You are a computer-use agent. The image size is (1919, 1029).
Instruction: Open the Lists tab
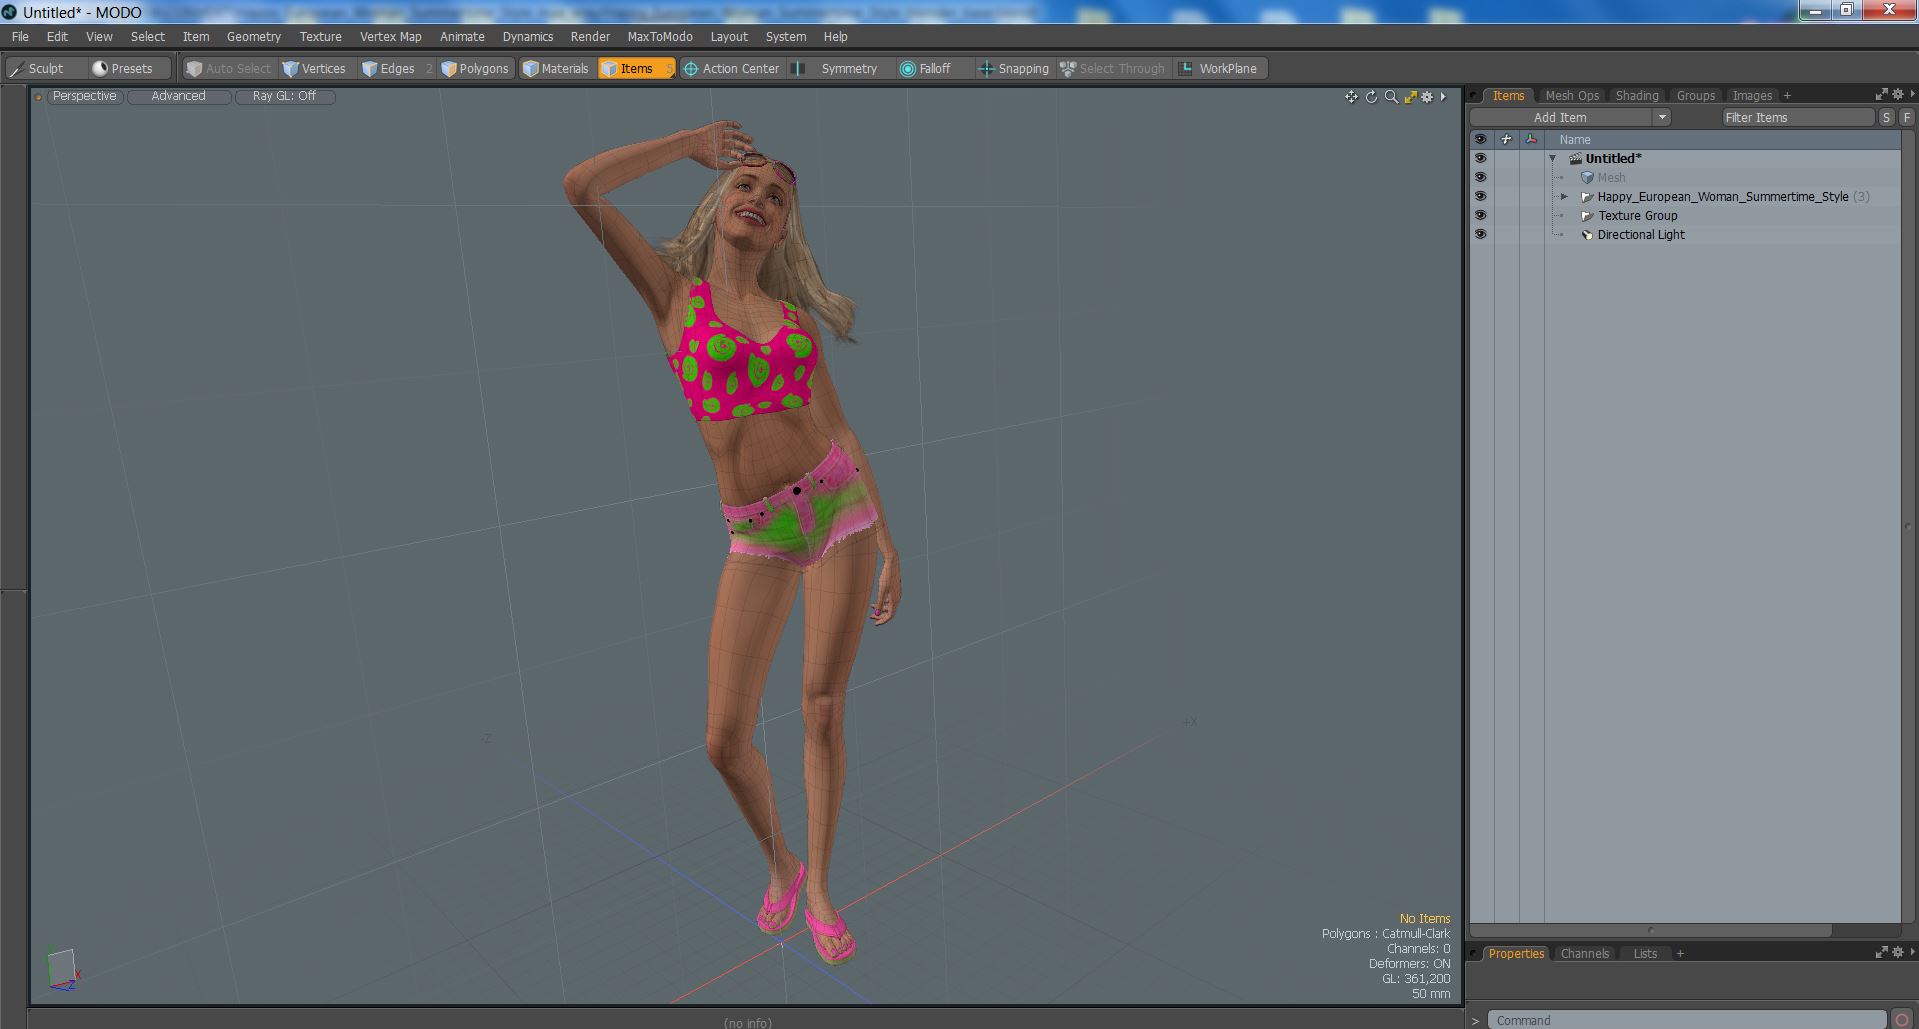pyautogui.click(x=1645, y=954)
